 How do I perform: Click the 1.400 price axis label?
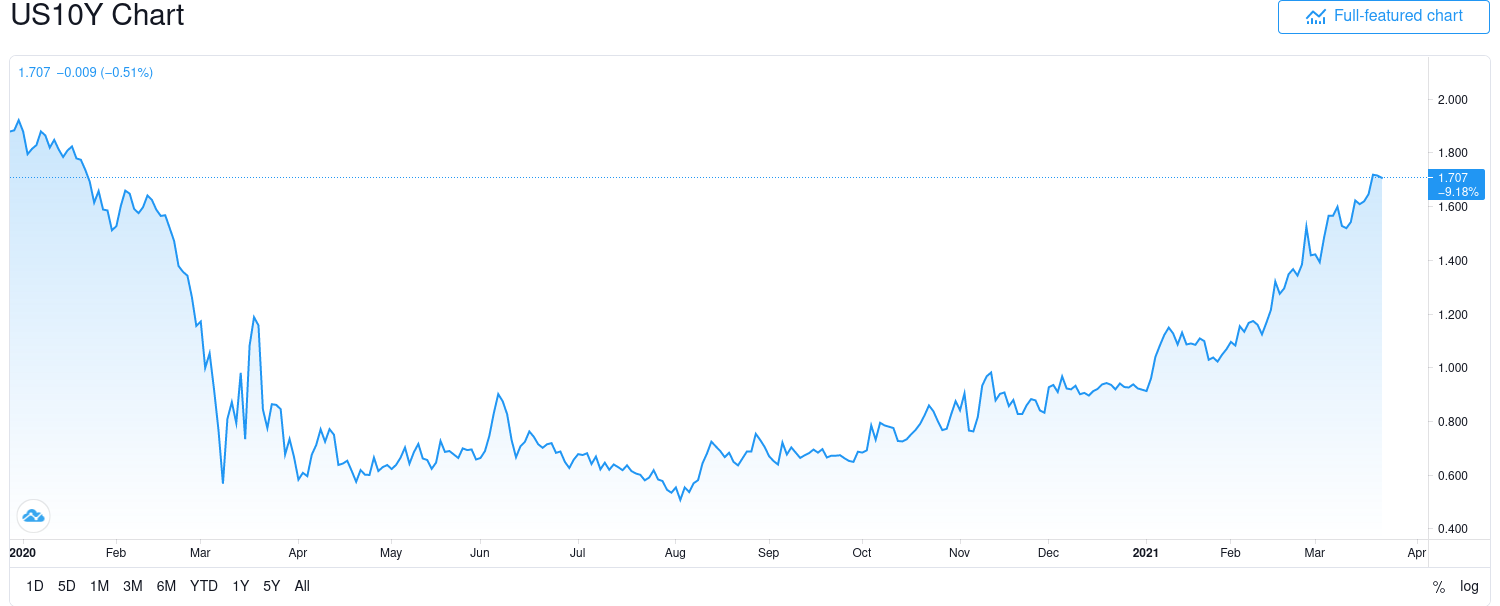[x=1452, y=261]
